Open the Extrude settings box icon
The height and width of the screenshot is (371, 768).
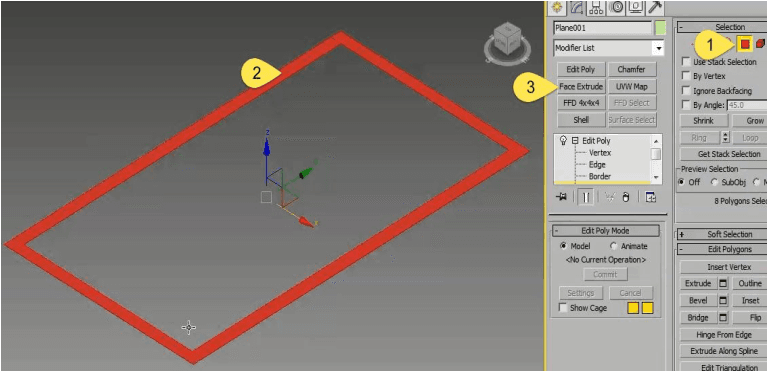tap(722, 284)
